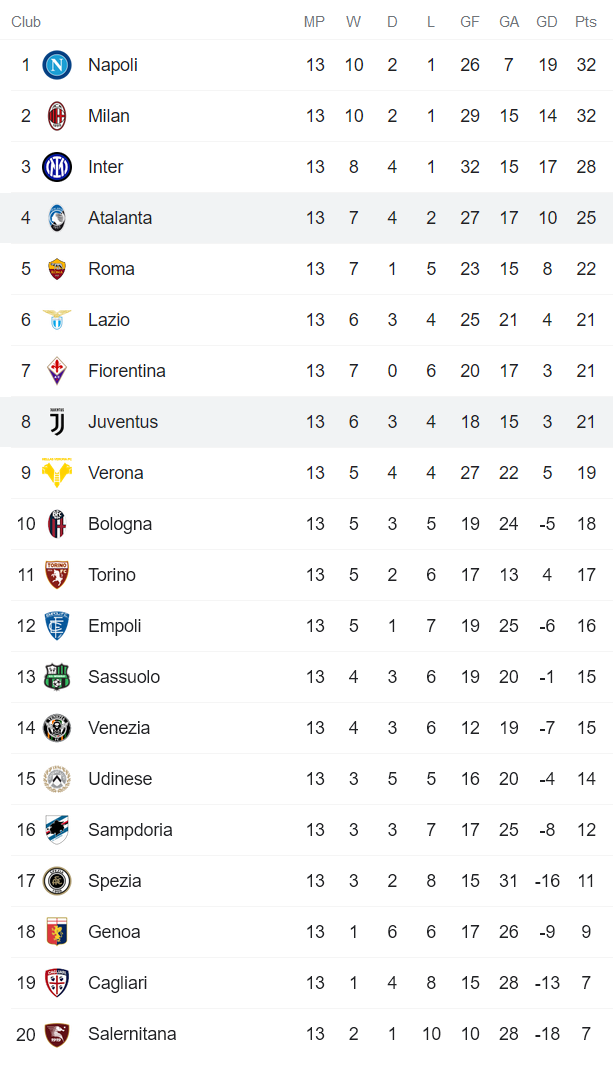Click the Atalanta crest icon
613x1076 pixels.
click(57, 218)
